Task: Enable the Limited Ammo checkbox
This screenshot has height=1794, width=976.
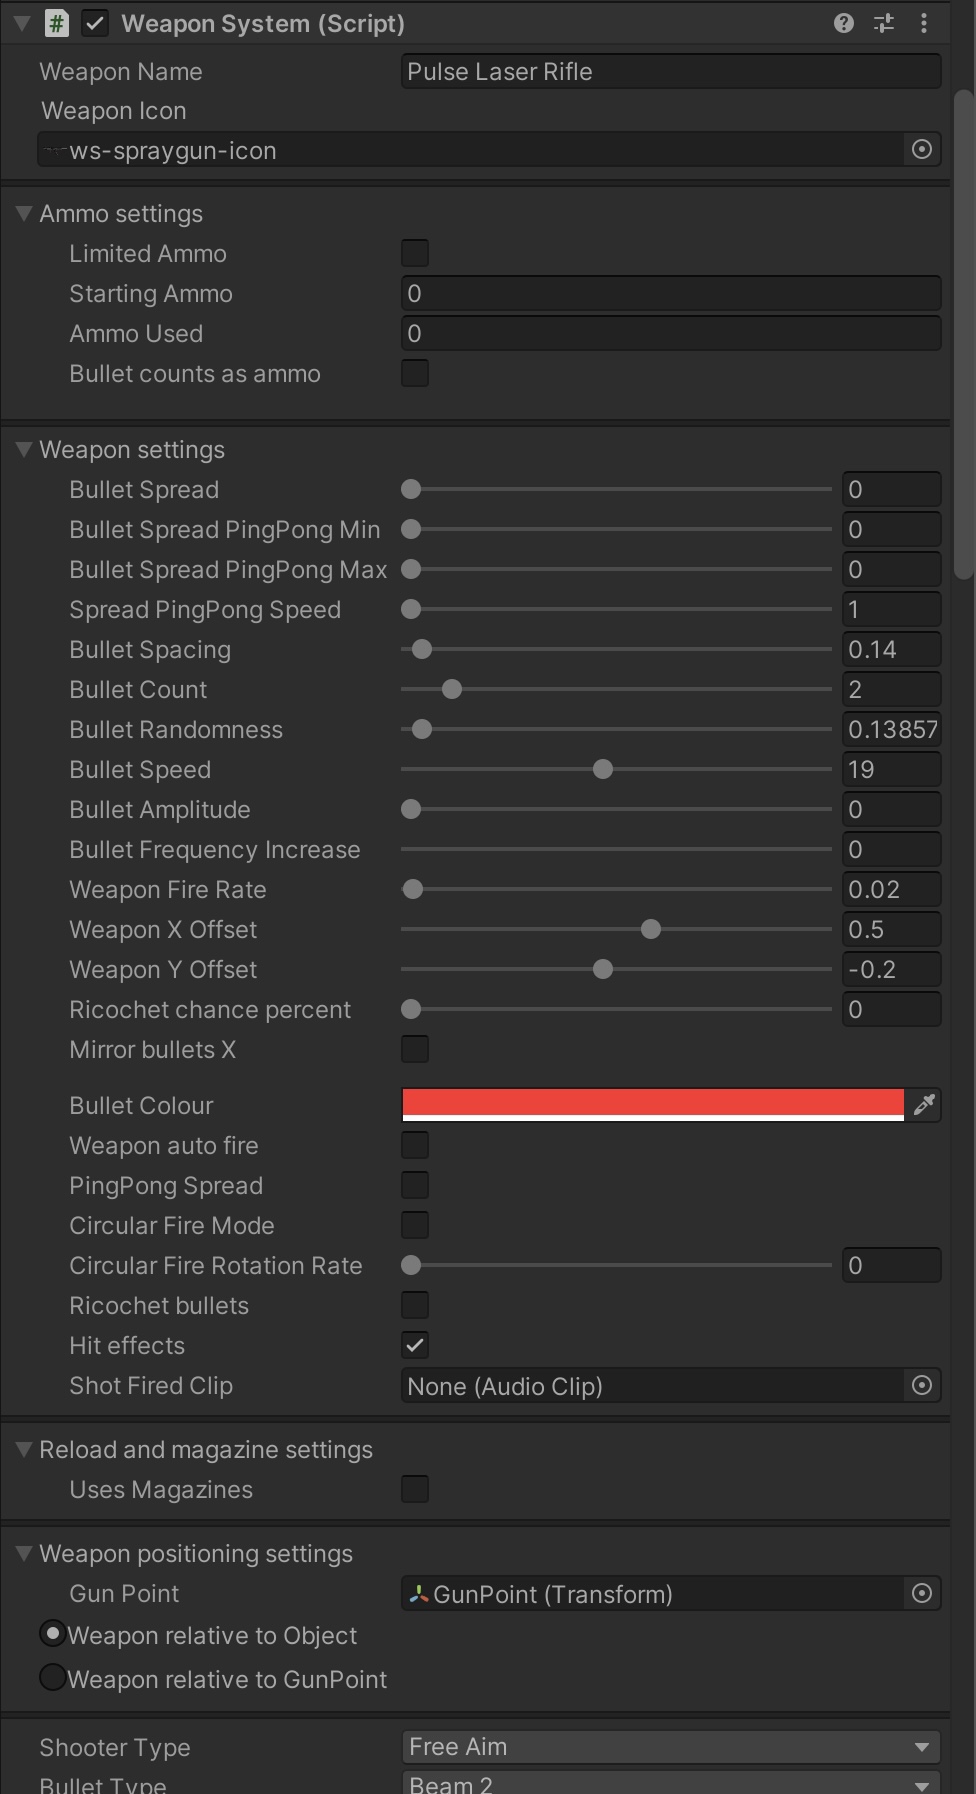Action: pyautogui.click(x=415, y=254)
